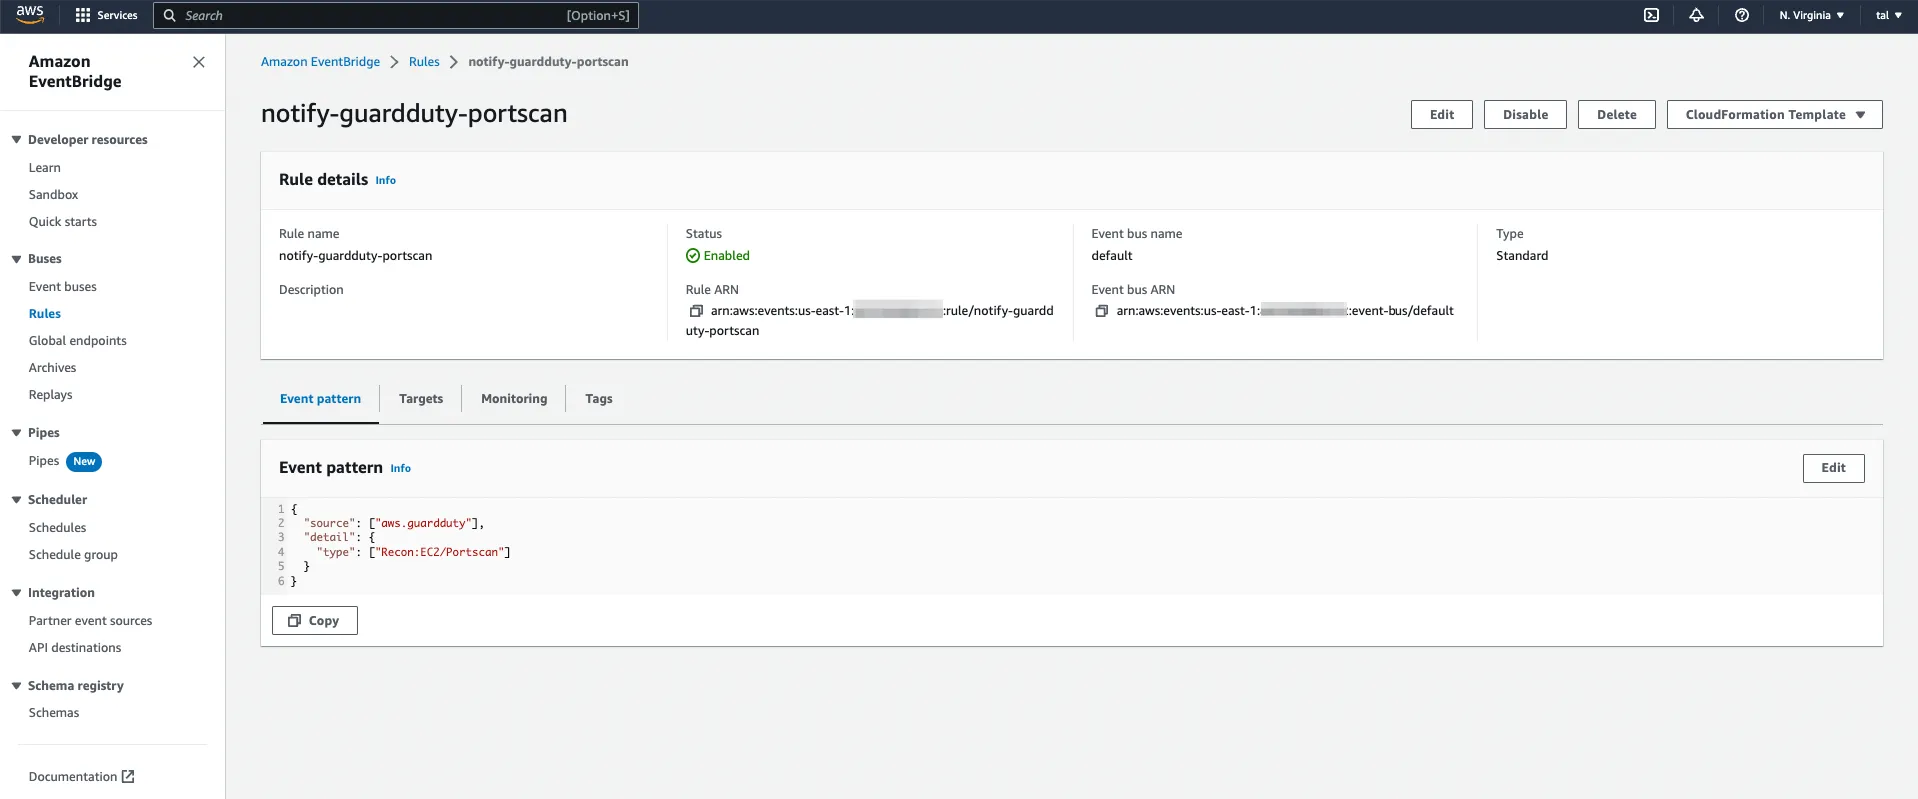Collapse the Schema registry section
This screenshot has height=799, width=1918.
click(16, 686)
